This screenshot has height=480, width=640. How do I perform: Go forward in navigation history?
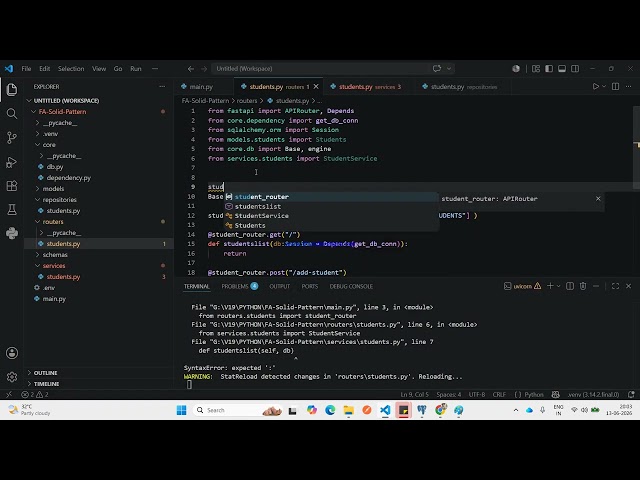point(204,69)
